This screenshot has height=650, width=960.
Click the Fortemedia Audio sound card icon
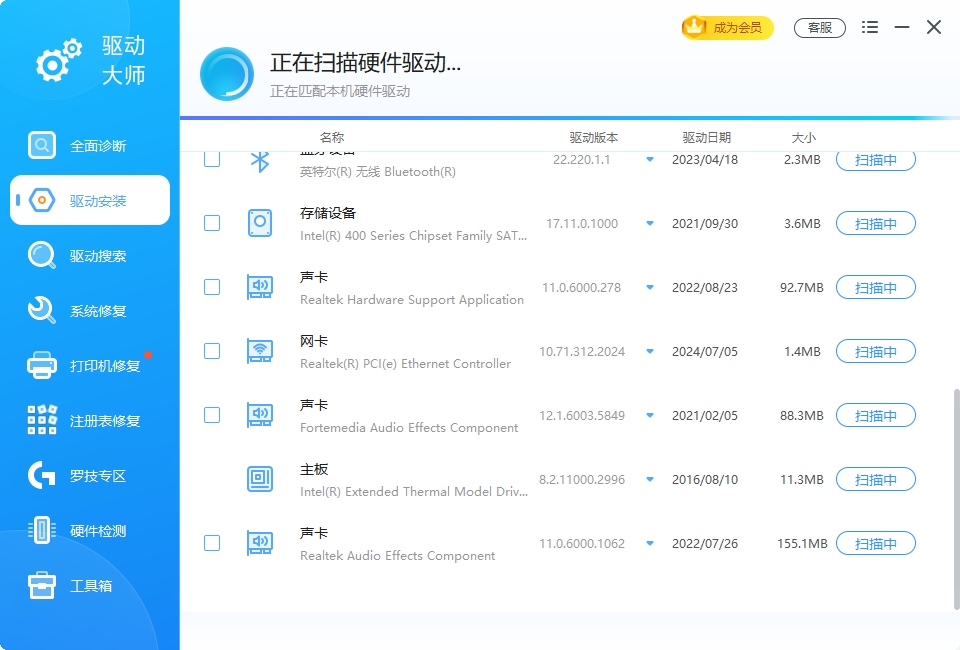pyautogui.click(x=260, y=415)
